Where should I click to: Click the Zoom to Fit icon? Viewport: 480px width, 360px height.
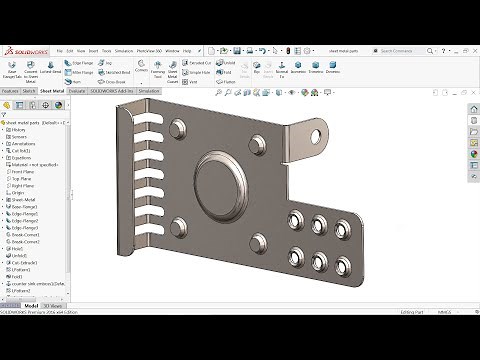(x=219, y=93)
